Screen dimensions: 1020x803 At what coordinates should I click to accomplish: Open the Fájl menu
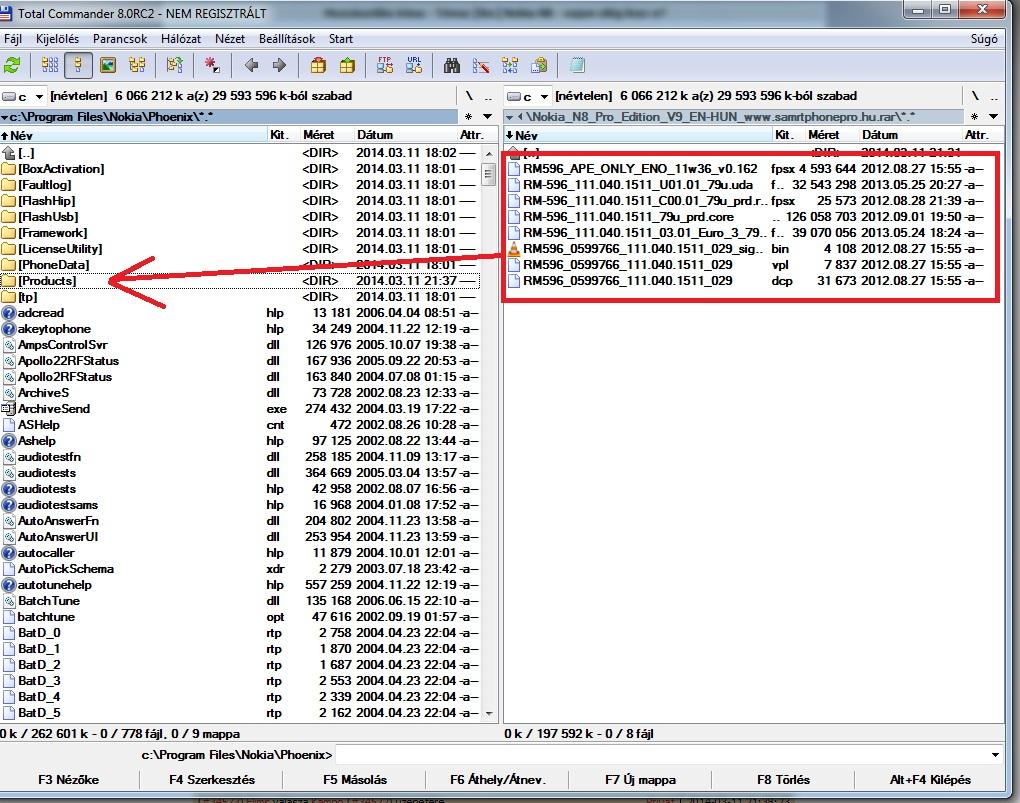13,39
